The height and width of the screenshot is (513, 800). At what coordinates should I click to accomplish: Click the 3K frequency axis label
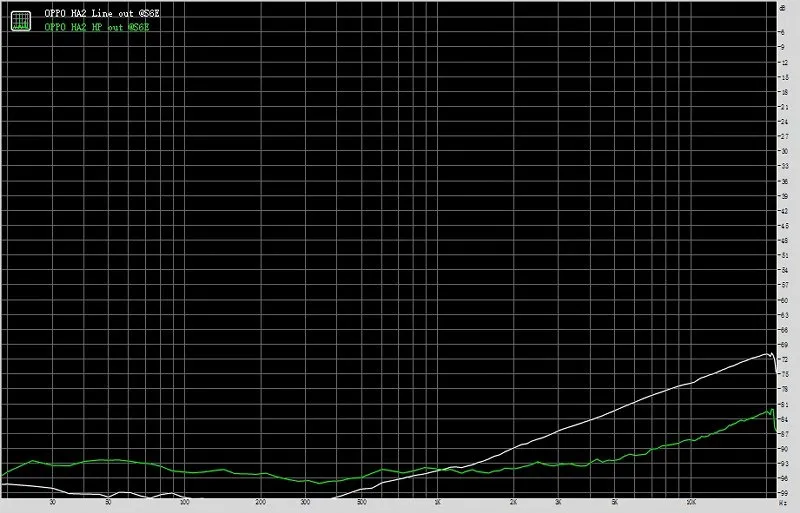tap(558, 502)
